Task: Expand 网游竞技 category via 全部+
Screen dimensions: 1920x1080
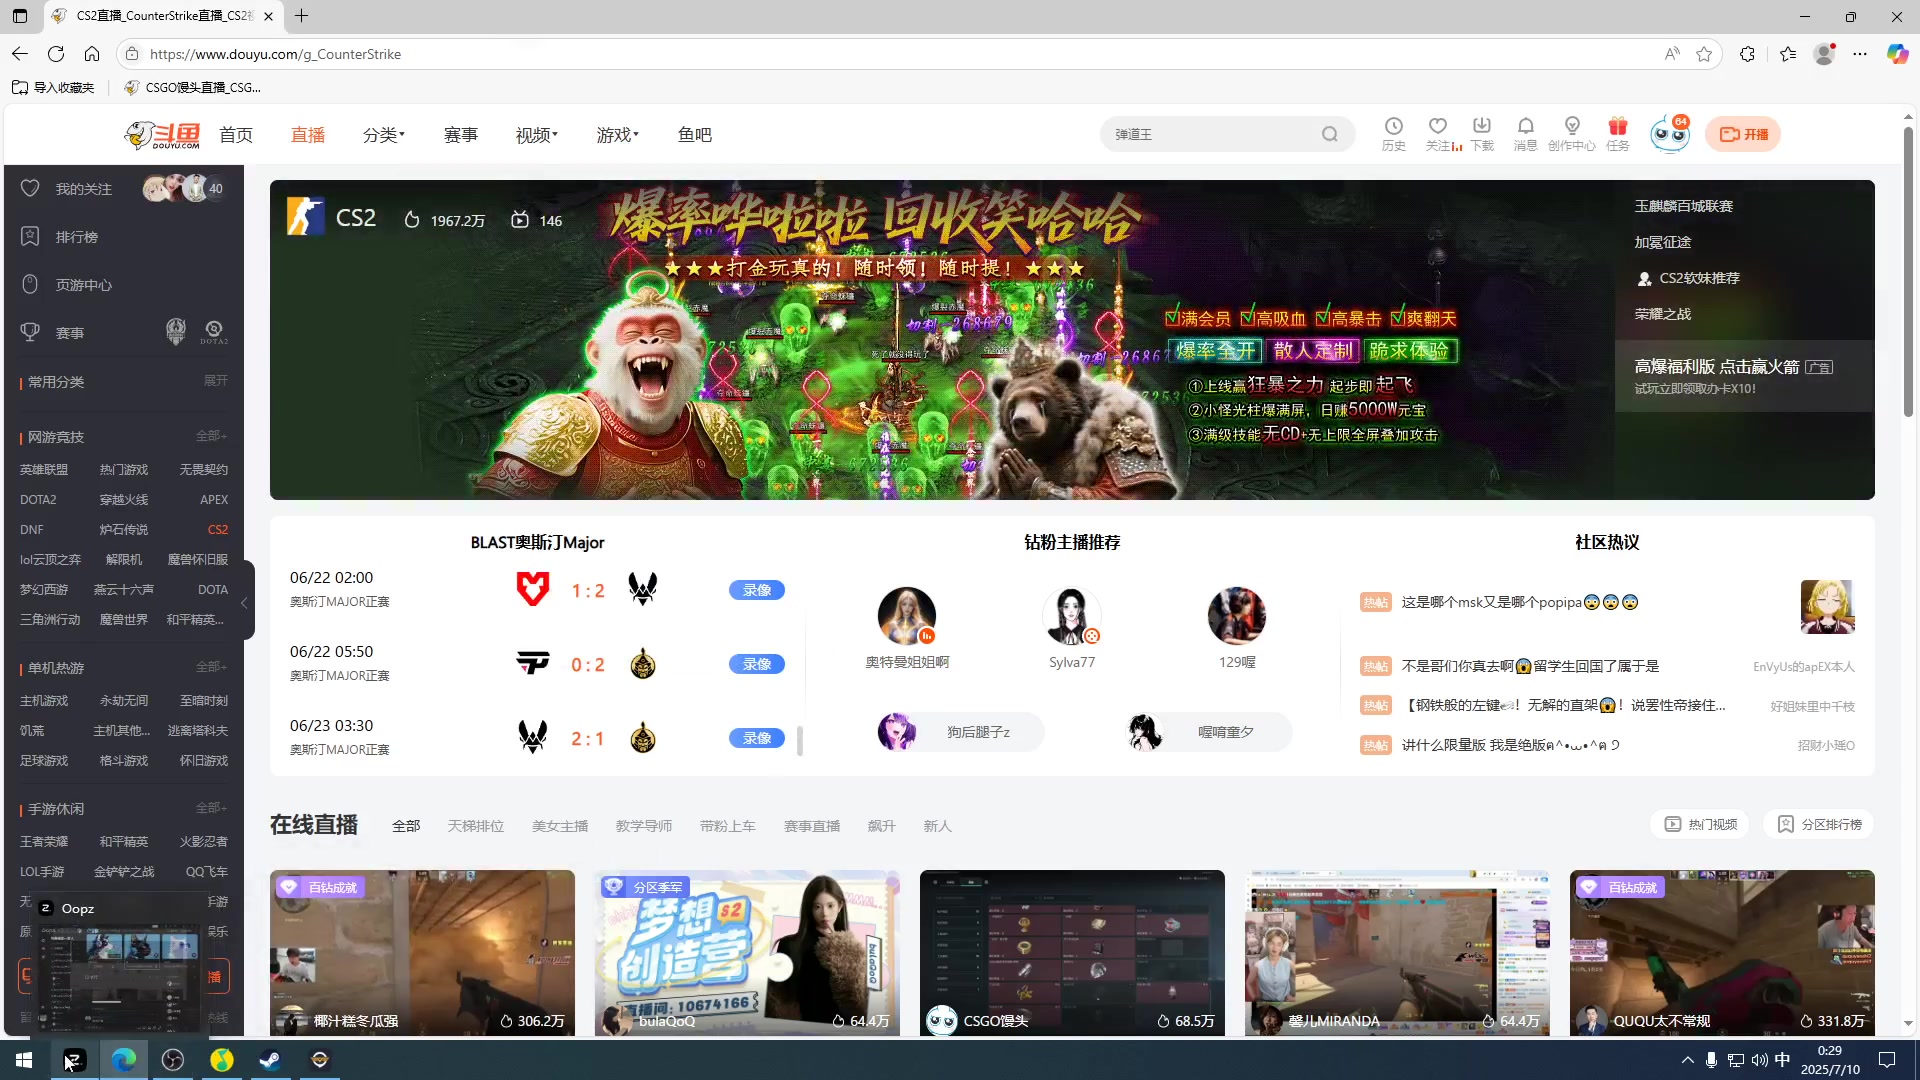Action: (x=212, y=436)
